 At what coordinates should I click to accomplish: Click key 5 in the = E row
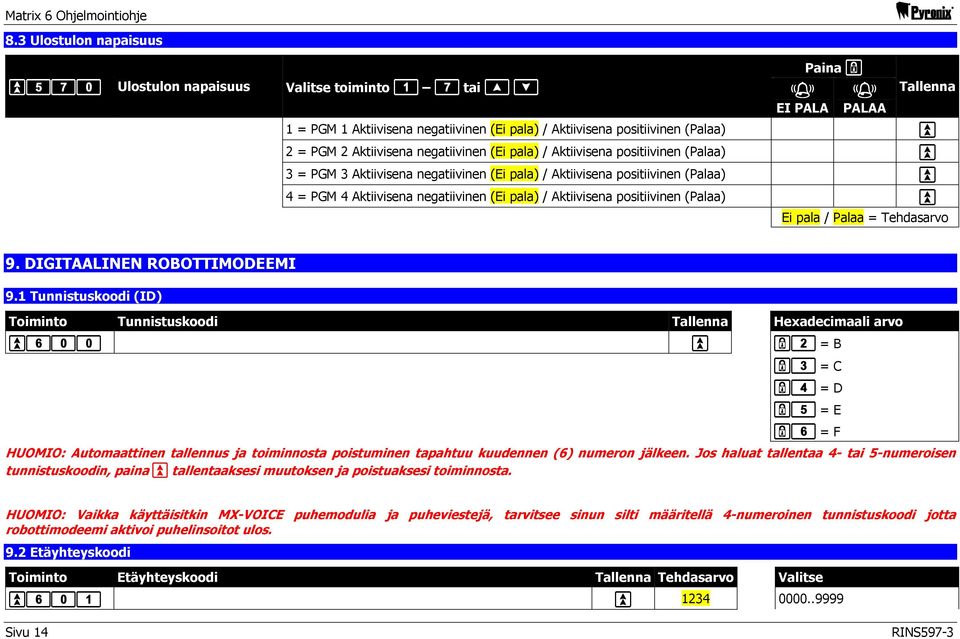pos(803,409)
